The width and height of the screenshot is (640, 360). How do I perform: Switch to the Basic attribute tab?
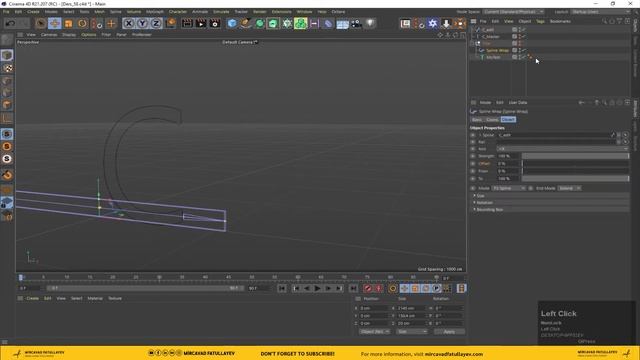(x=477, y=120)
